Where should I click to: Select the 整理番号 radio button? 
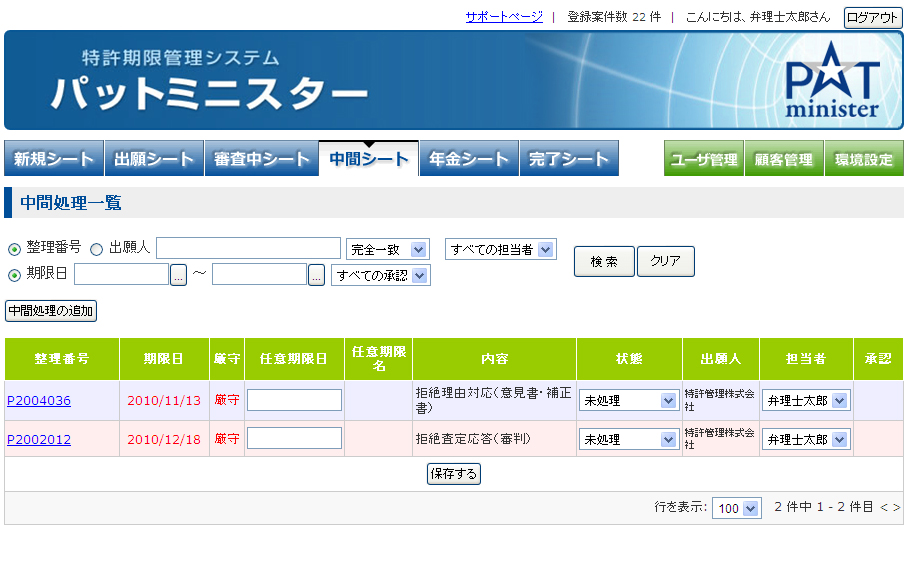[15, 250]
